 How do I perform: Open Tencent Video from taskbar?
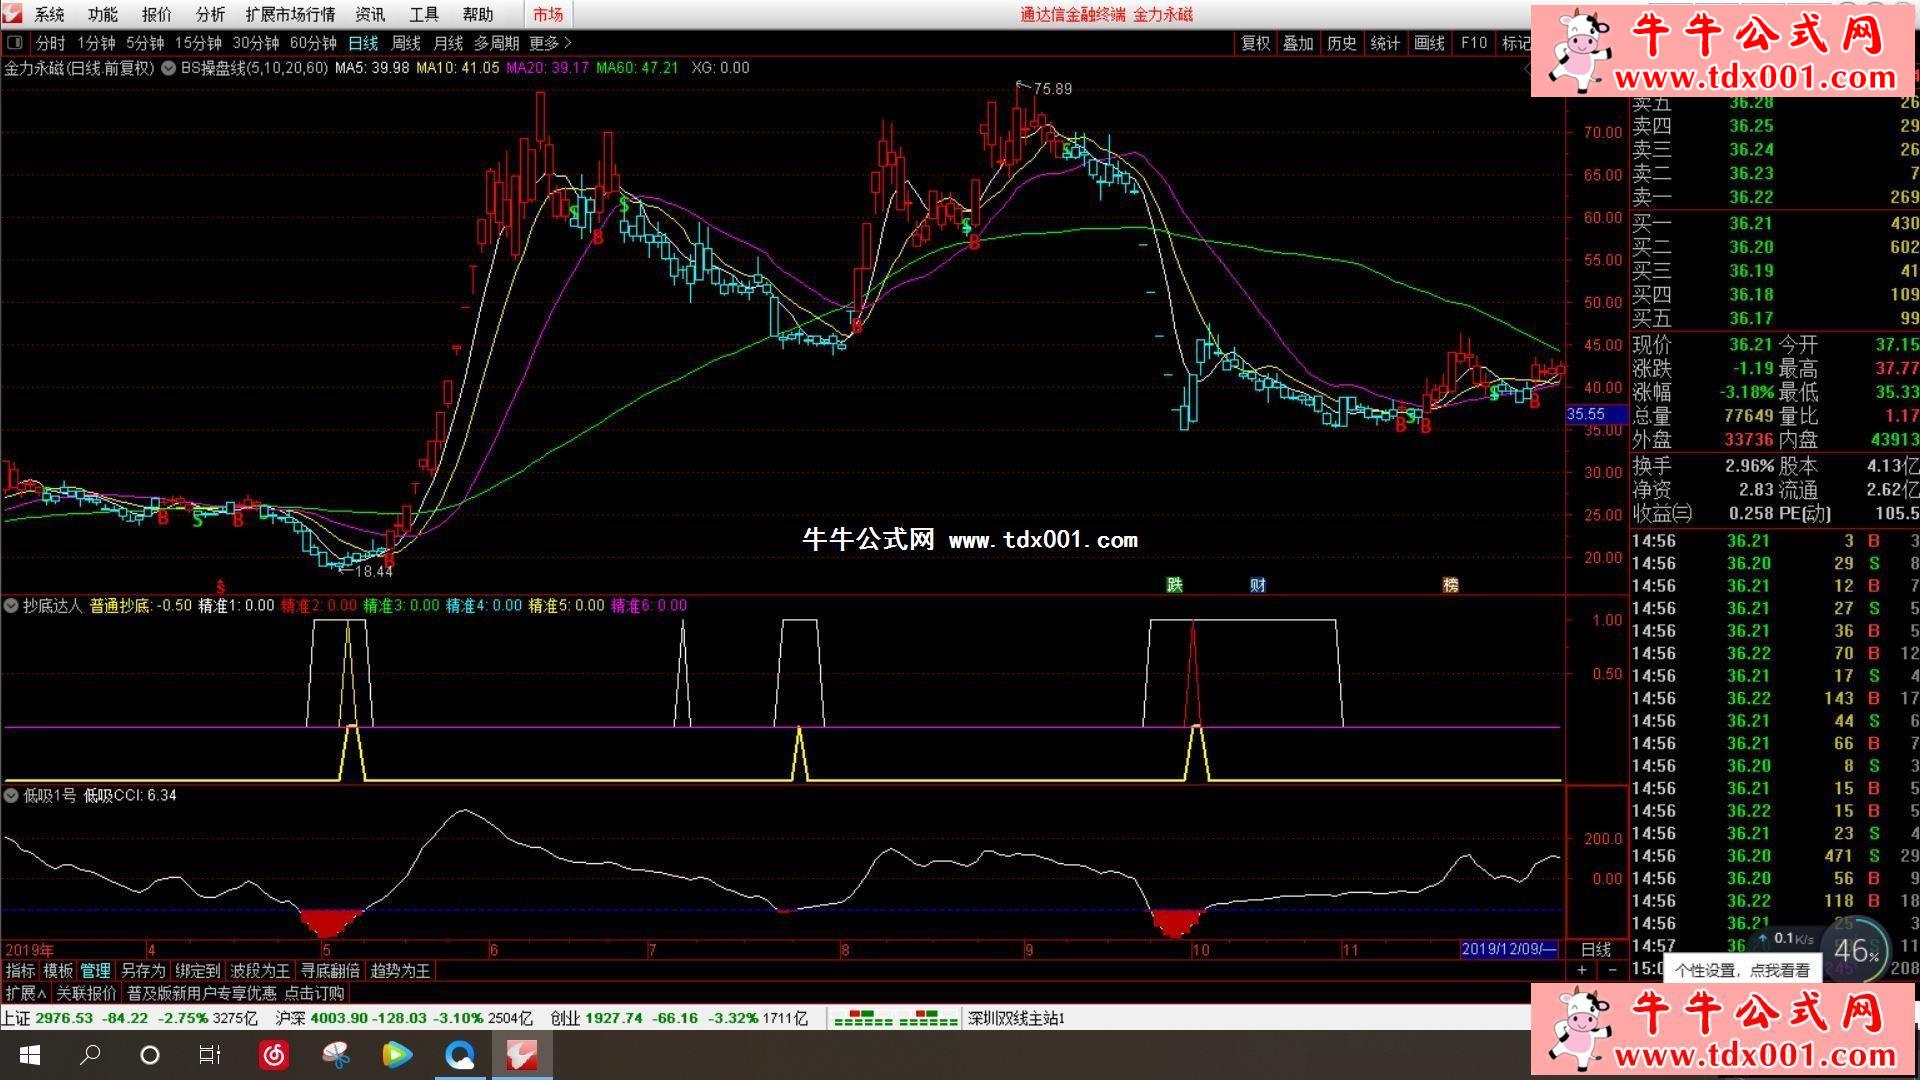(x=397, y=1055)
